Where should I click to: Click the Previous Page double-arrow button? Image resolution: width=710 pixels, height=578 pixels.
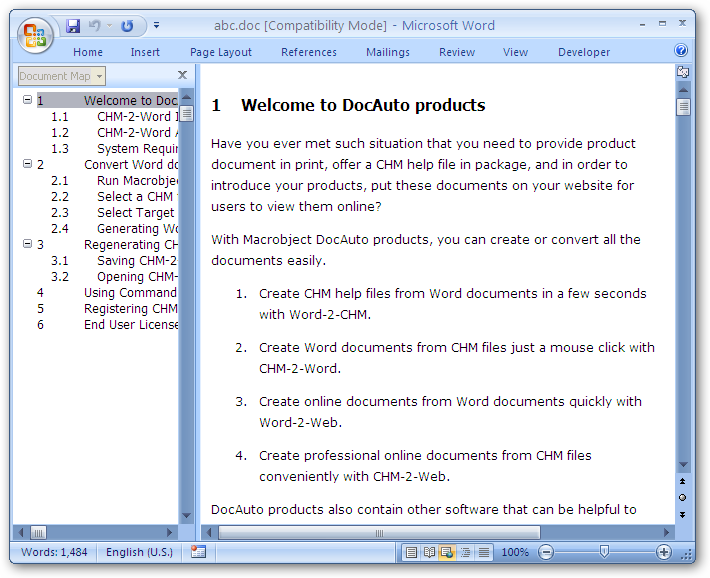682,481
